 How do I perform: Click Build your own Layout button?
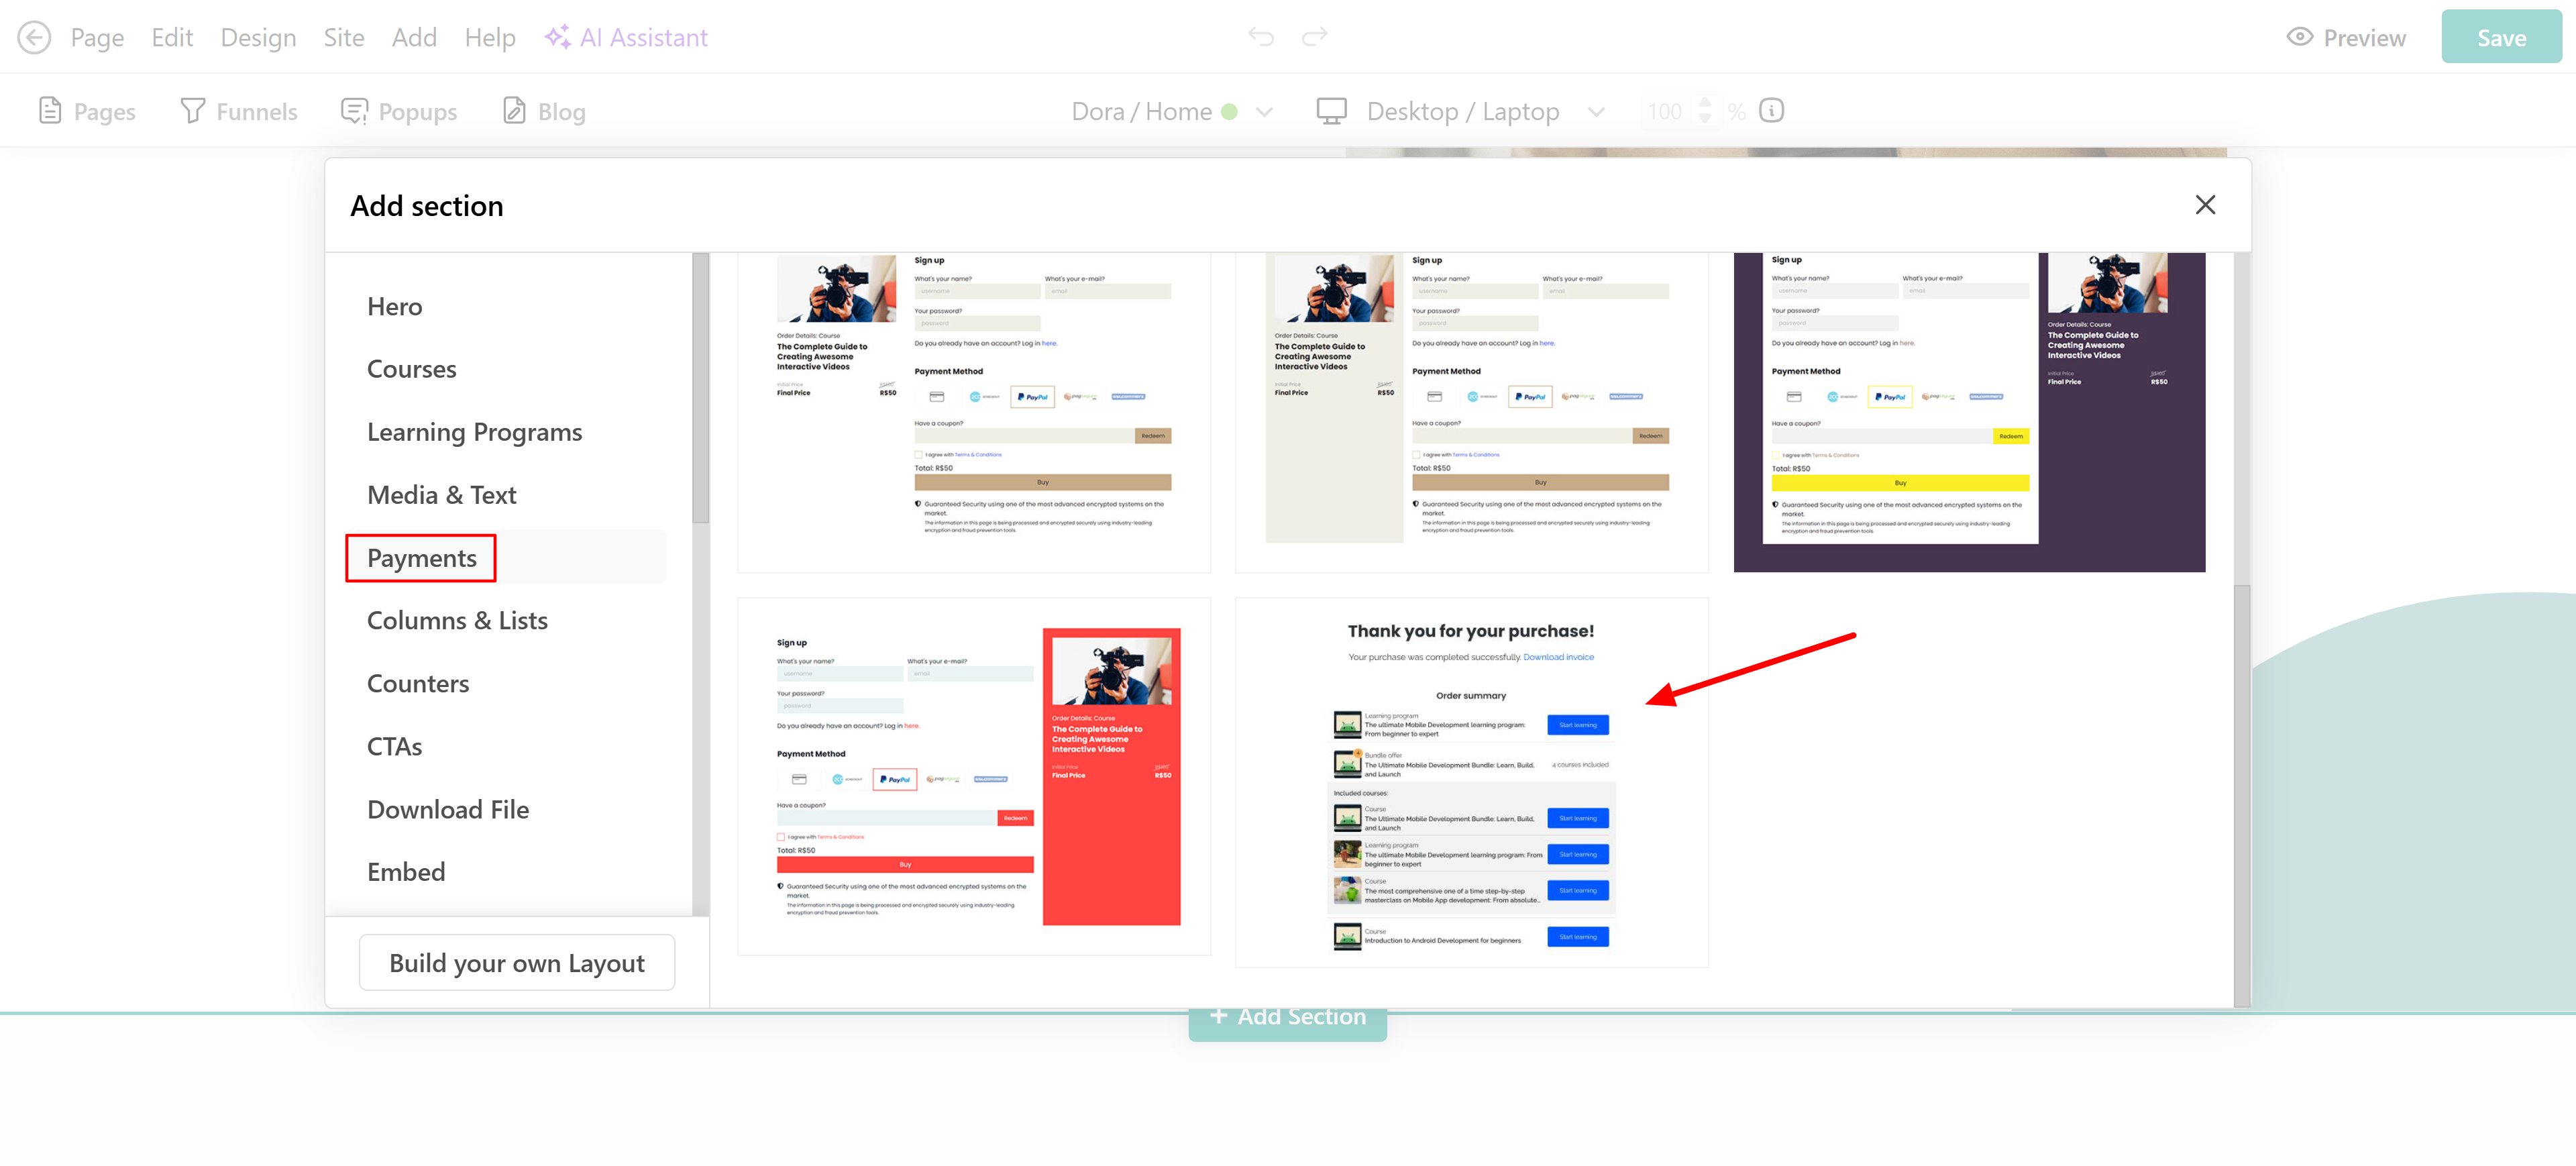click(x=516, y=963)
